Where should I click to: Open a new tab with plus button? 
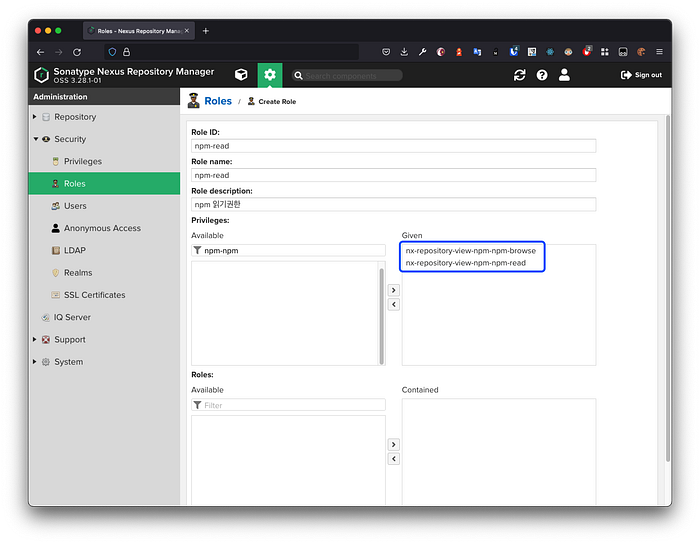click(x=205, y=31)
